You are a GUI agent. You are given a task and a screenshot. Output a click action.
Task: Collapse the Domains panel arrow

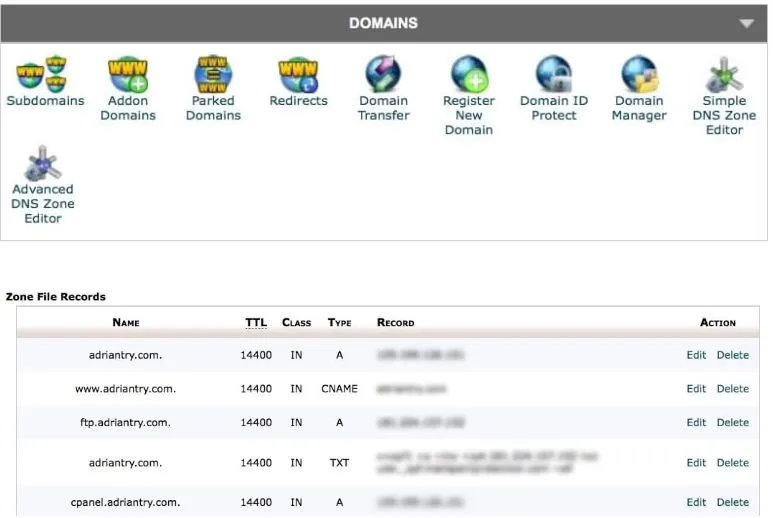(x=746, y=24)
